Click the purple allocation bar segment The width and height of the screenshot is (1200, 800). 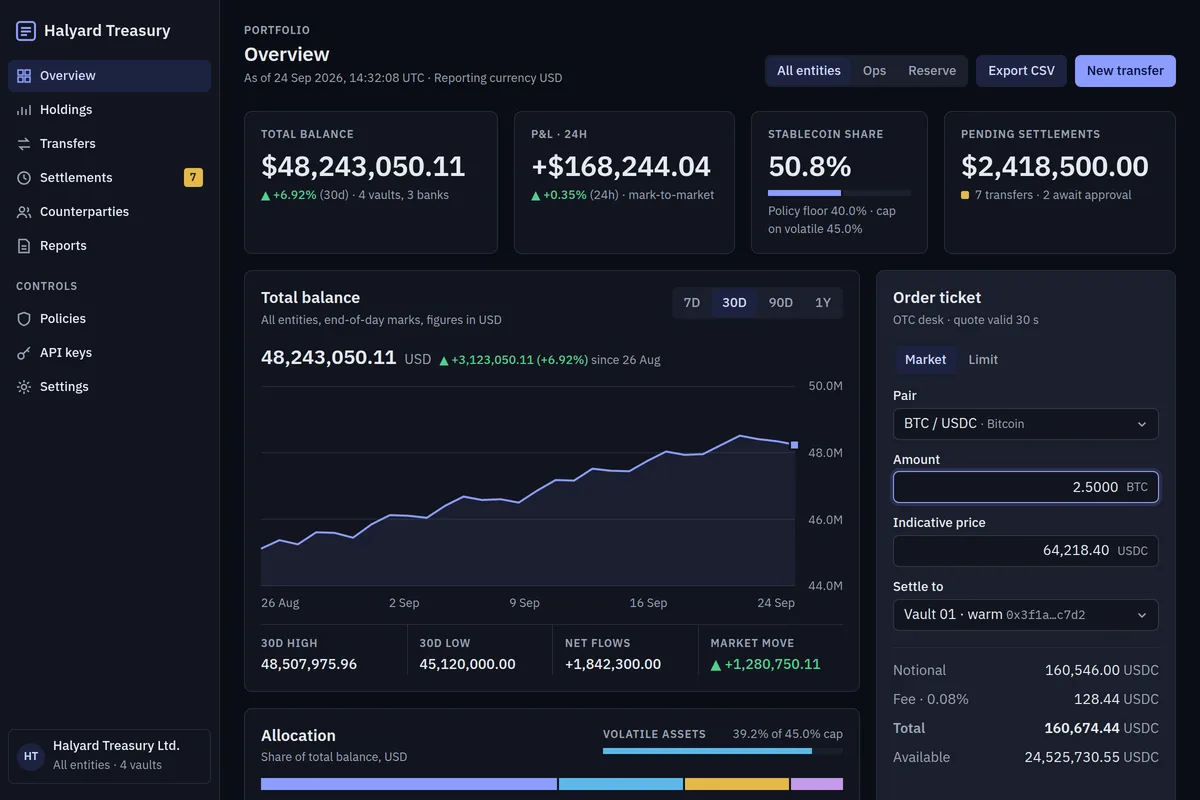coord(409,784)
